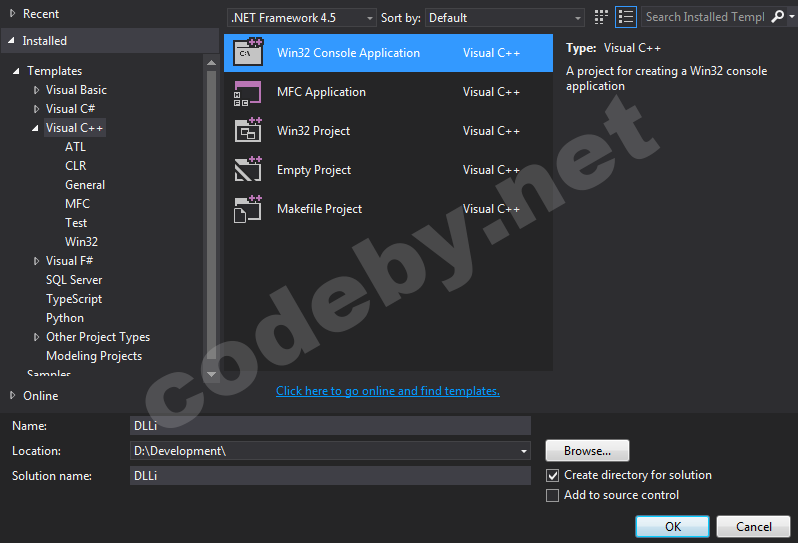Select the 'MFC Application' template name

(321, 92)
